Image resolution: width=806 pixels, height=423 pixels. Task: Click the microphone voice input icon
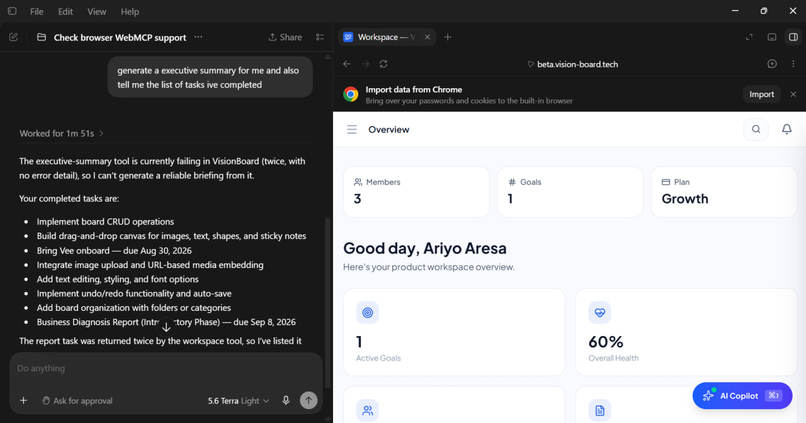(286, 400)
